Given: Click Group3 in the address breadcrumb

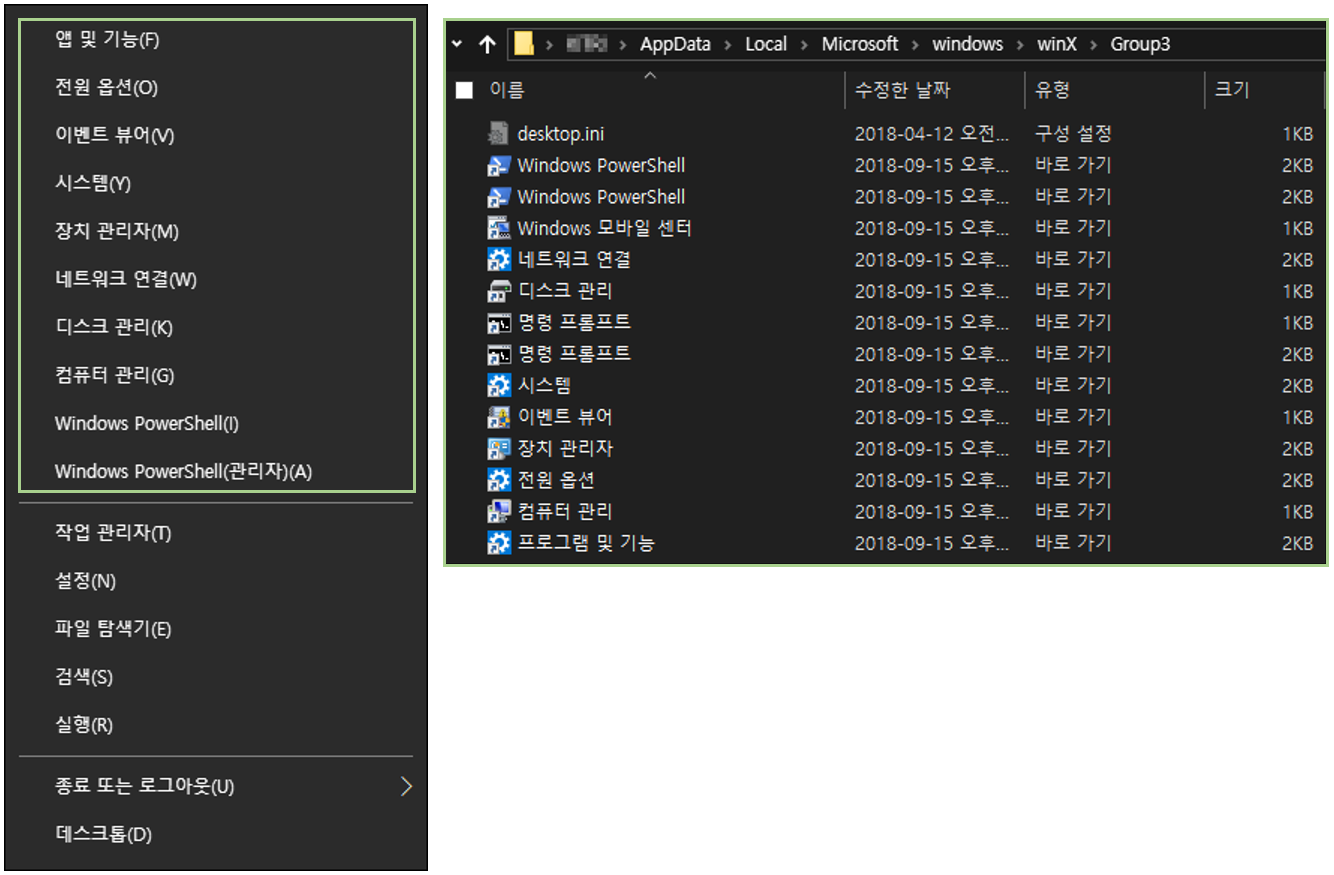Looking at the screenshot, I should point(1140,44).
